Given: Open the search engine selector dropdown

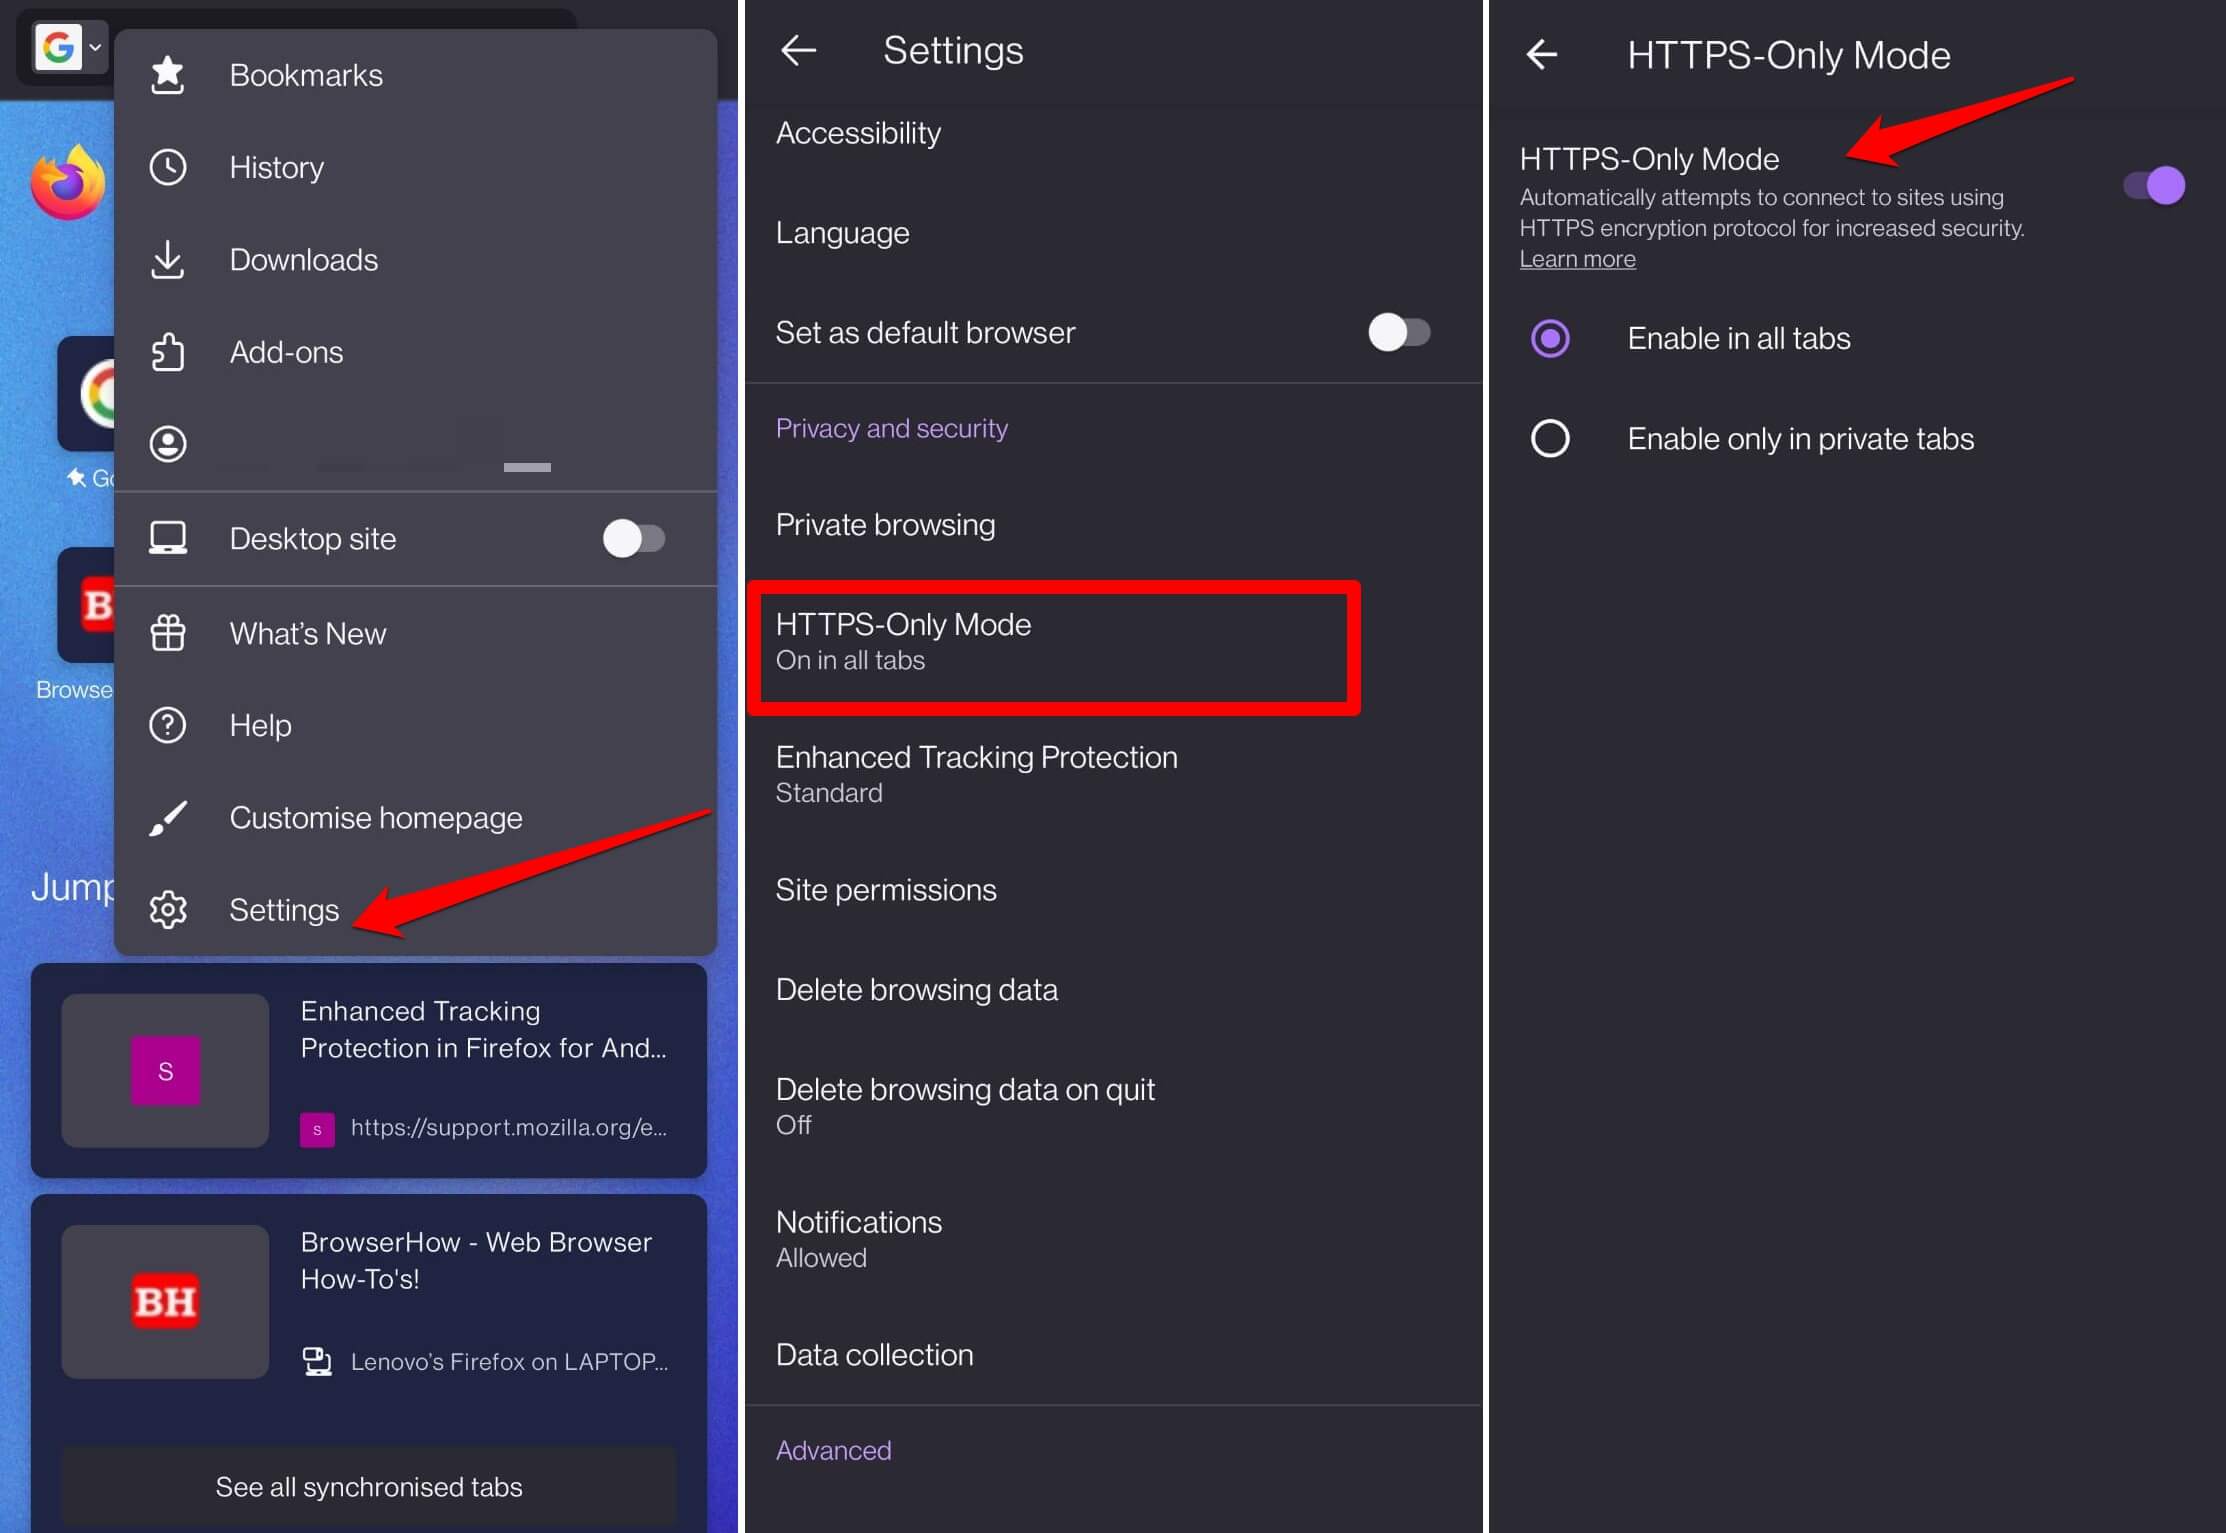Looking at the screenshot, I should point(69,47).
